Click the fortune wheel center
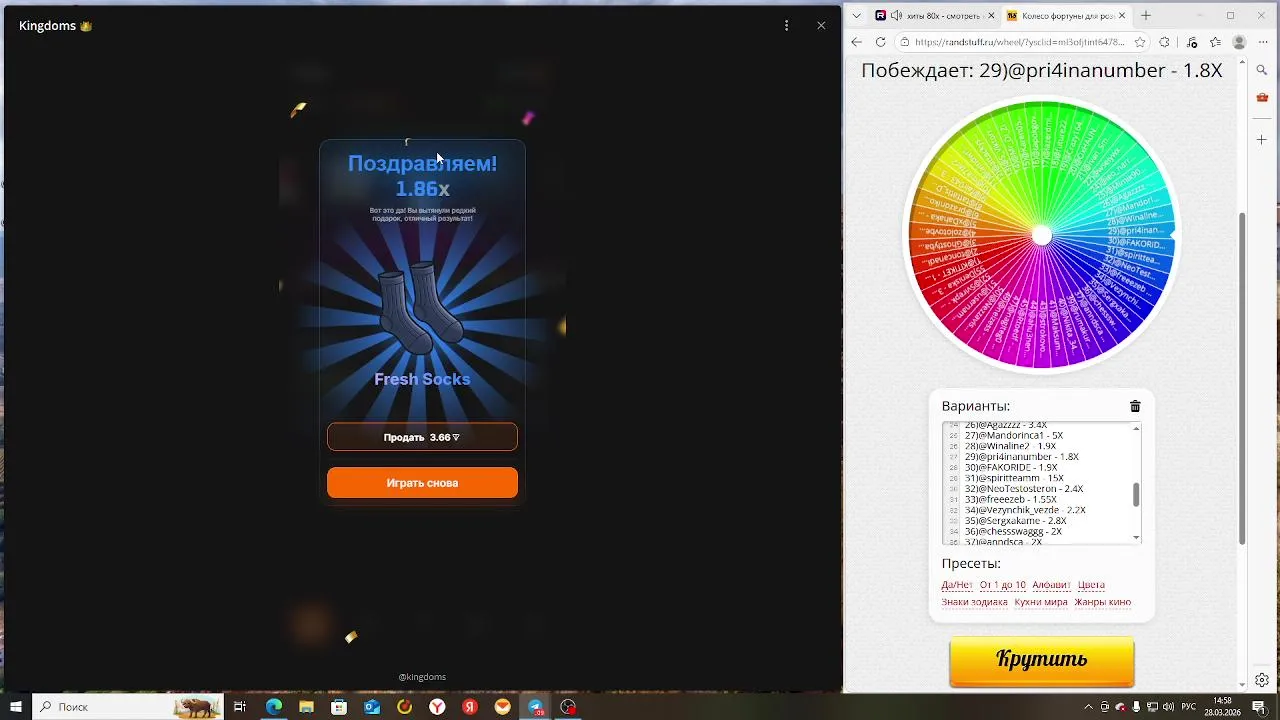This screenshot has width=1280, height=720. pos(1042,235)
